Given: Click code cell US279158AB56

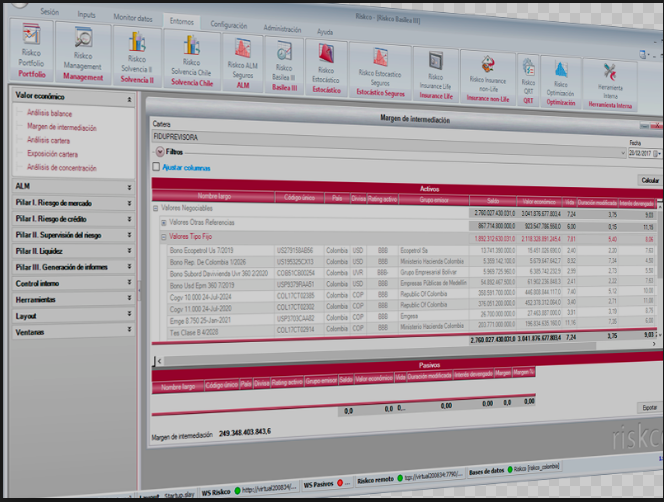Looking at the screenshot, I should click(295, 250).
